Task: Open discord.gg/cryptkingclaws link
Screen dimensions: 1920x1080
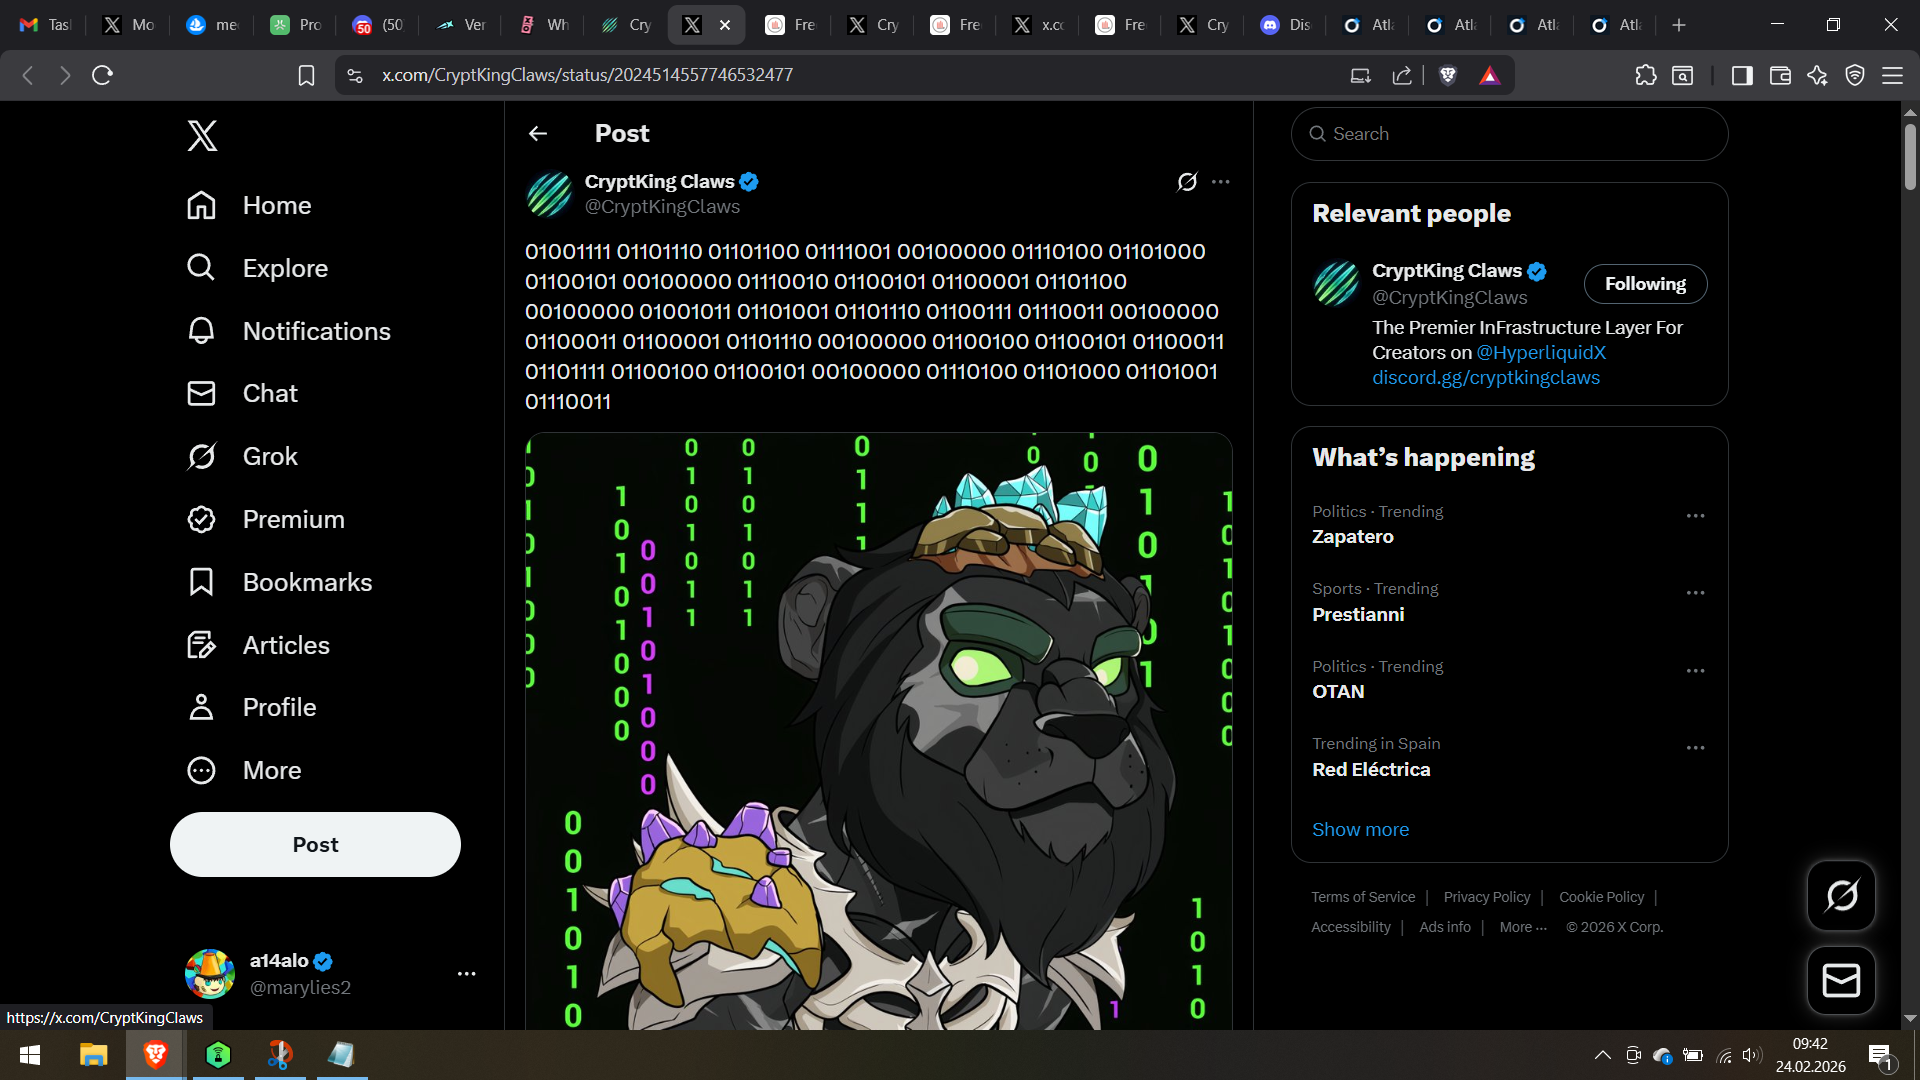Action: coord(1485,378)
